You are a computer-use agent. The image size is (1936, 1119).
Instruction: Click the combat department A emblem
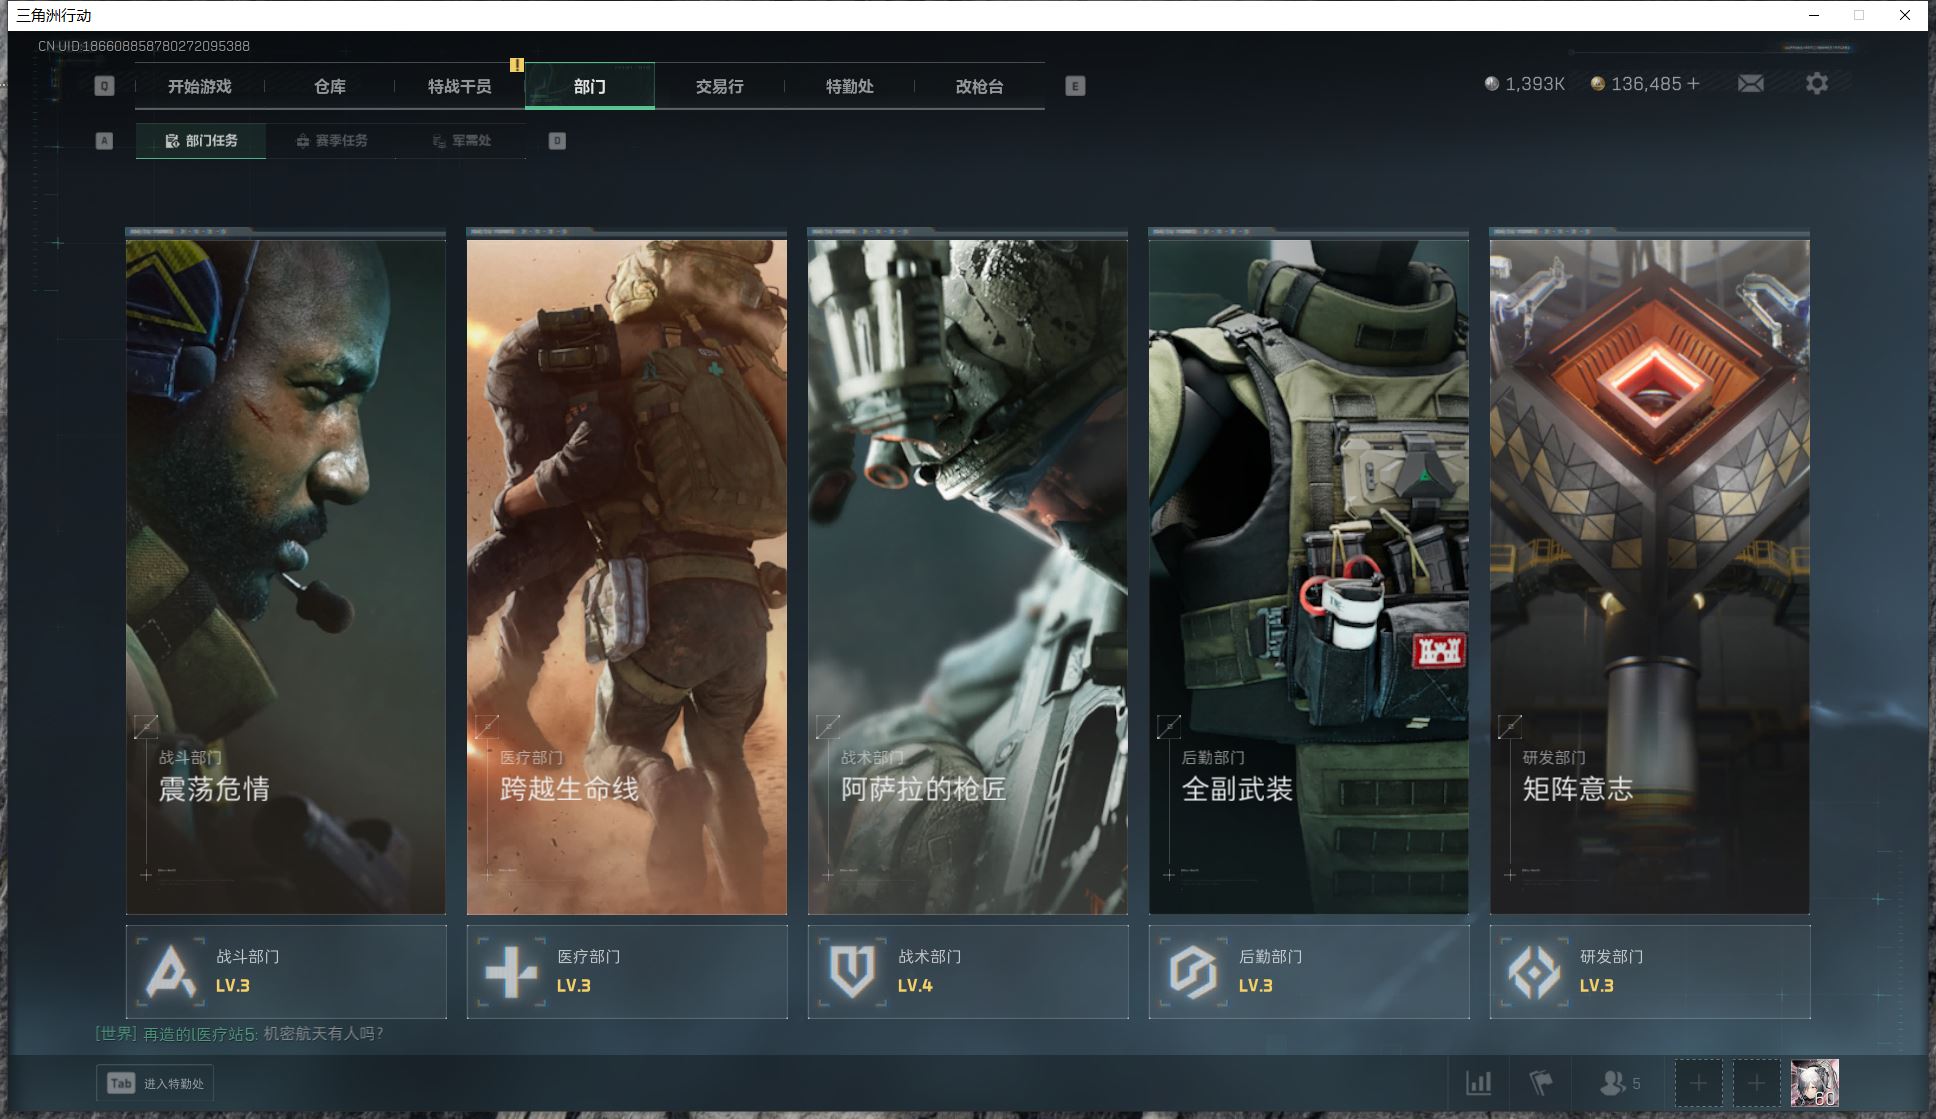(170, 971)
